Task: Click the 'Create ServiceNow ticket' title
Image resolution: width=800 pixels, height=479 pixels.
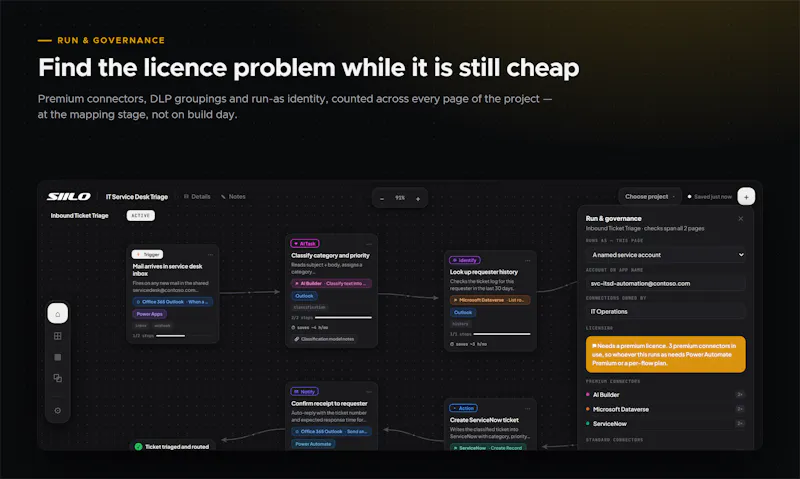Action: [484, 420]
